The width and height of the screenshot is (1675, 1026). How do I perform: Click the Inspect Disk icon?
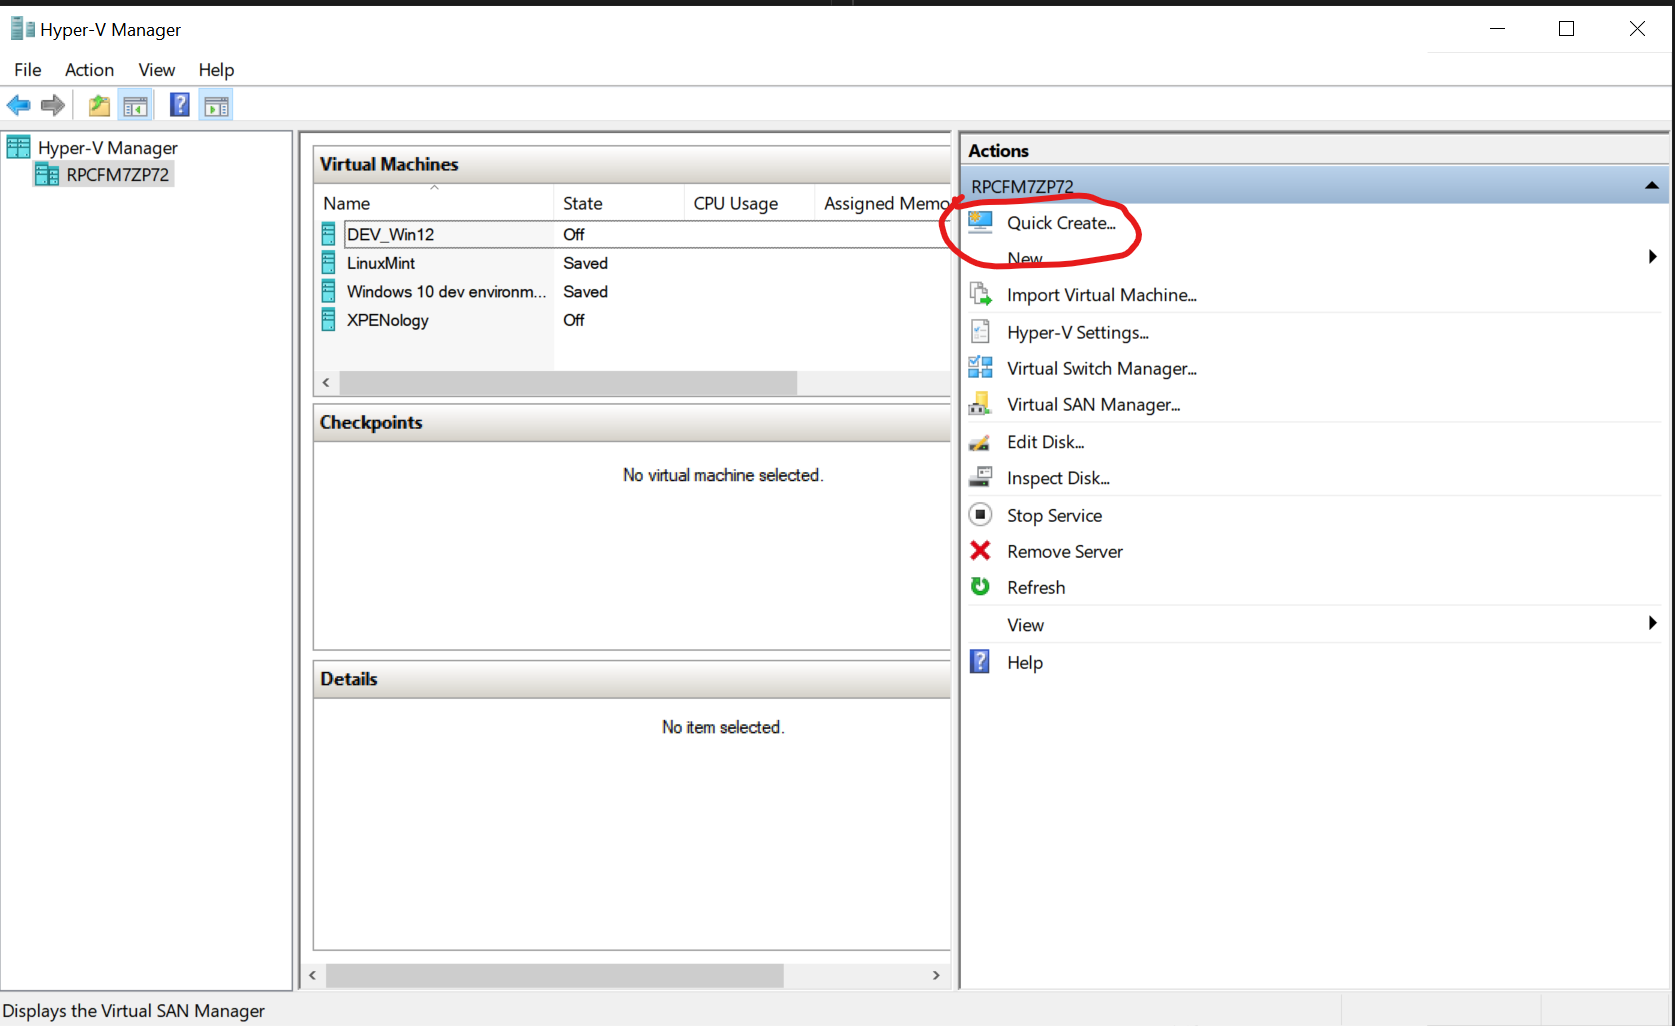click(980, 477)
